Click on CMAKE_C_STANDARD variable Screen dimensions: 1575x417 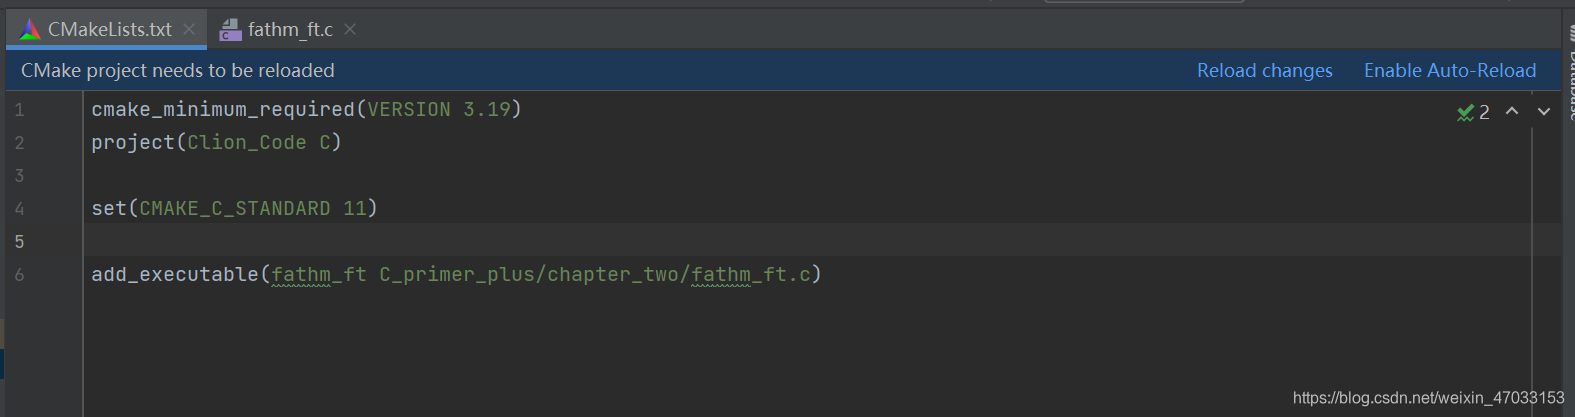click(x=235, y=208)
